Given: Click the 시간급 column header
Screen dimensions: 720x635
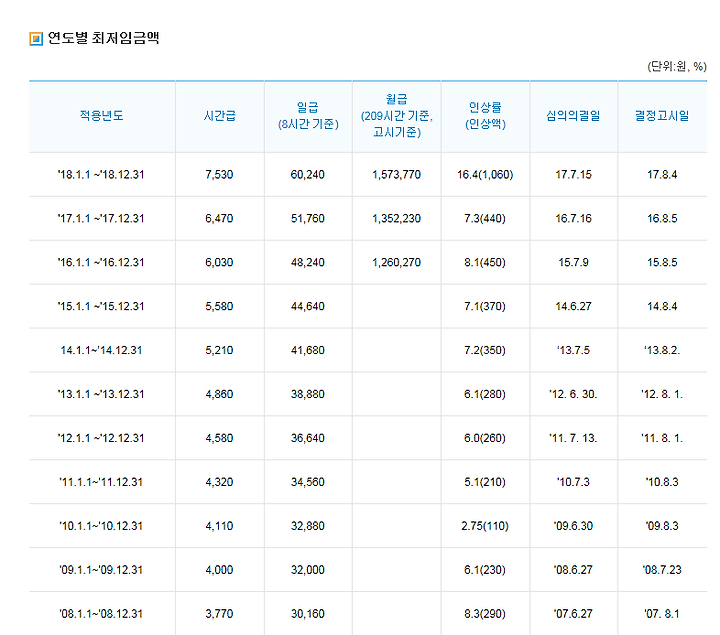Looking at the screenshot, I should coord(219,116).
